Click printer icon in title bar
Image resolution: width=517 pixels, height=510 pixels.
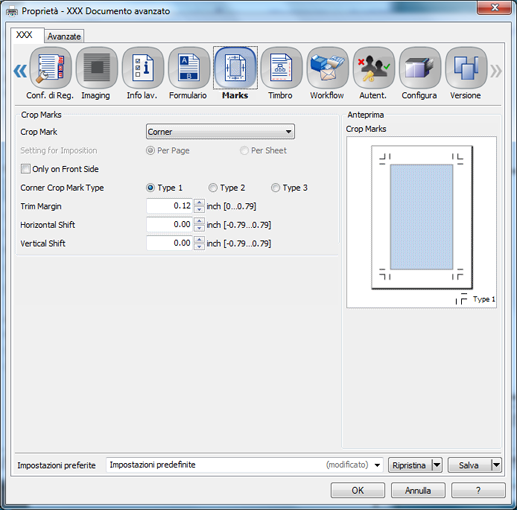pyautogui.click(x=12, y=11)
